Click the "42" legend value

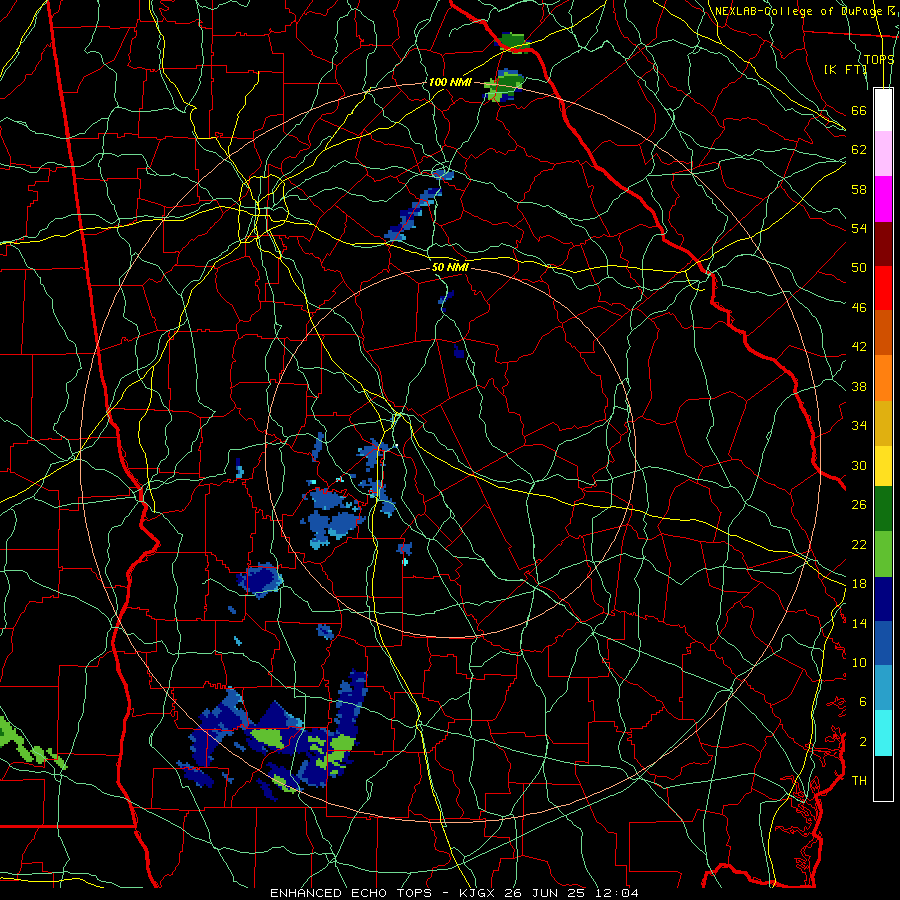pos(859,347)
